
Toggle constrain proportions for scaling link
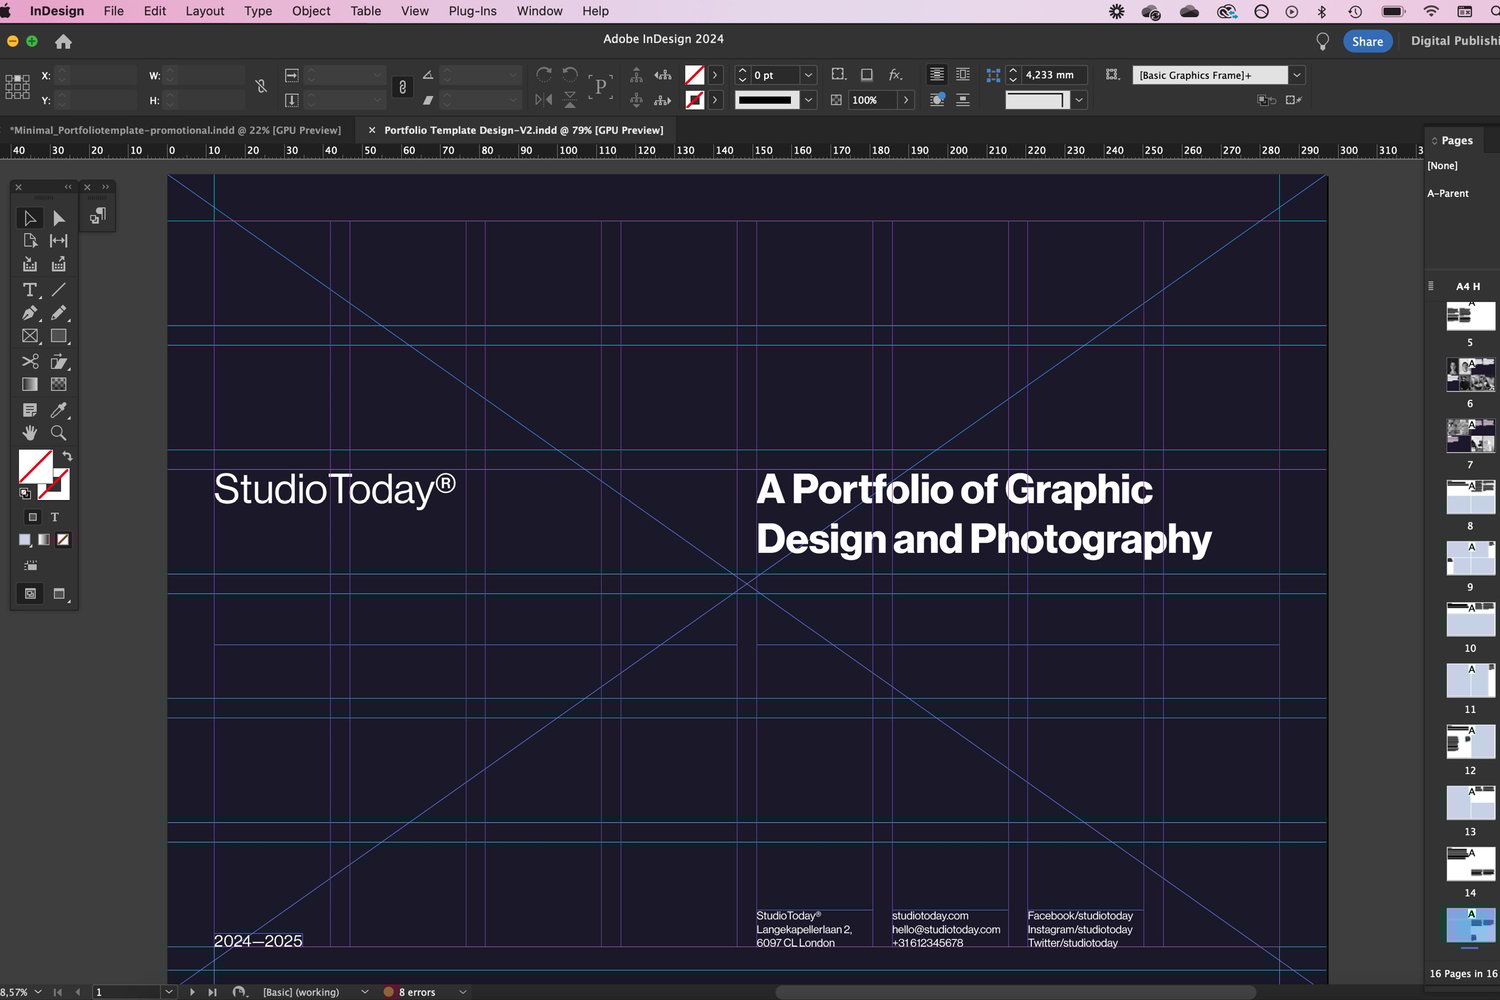pyautogui.click(x=402, y=87)
